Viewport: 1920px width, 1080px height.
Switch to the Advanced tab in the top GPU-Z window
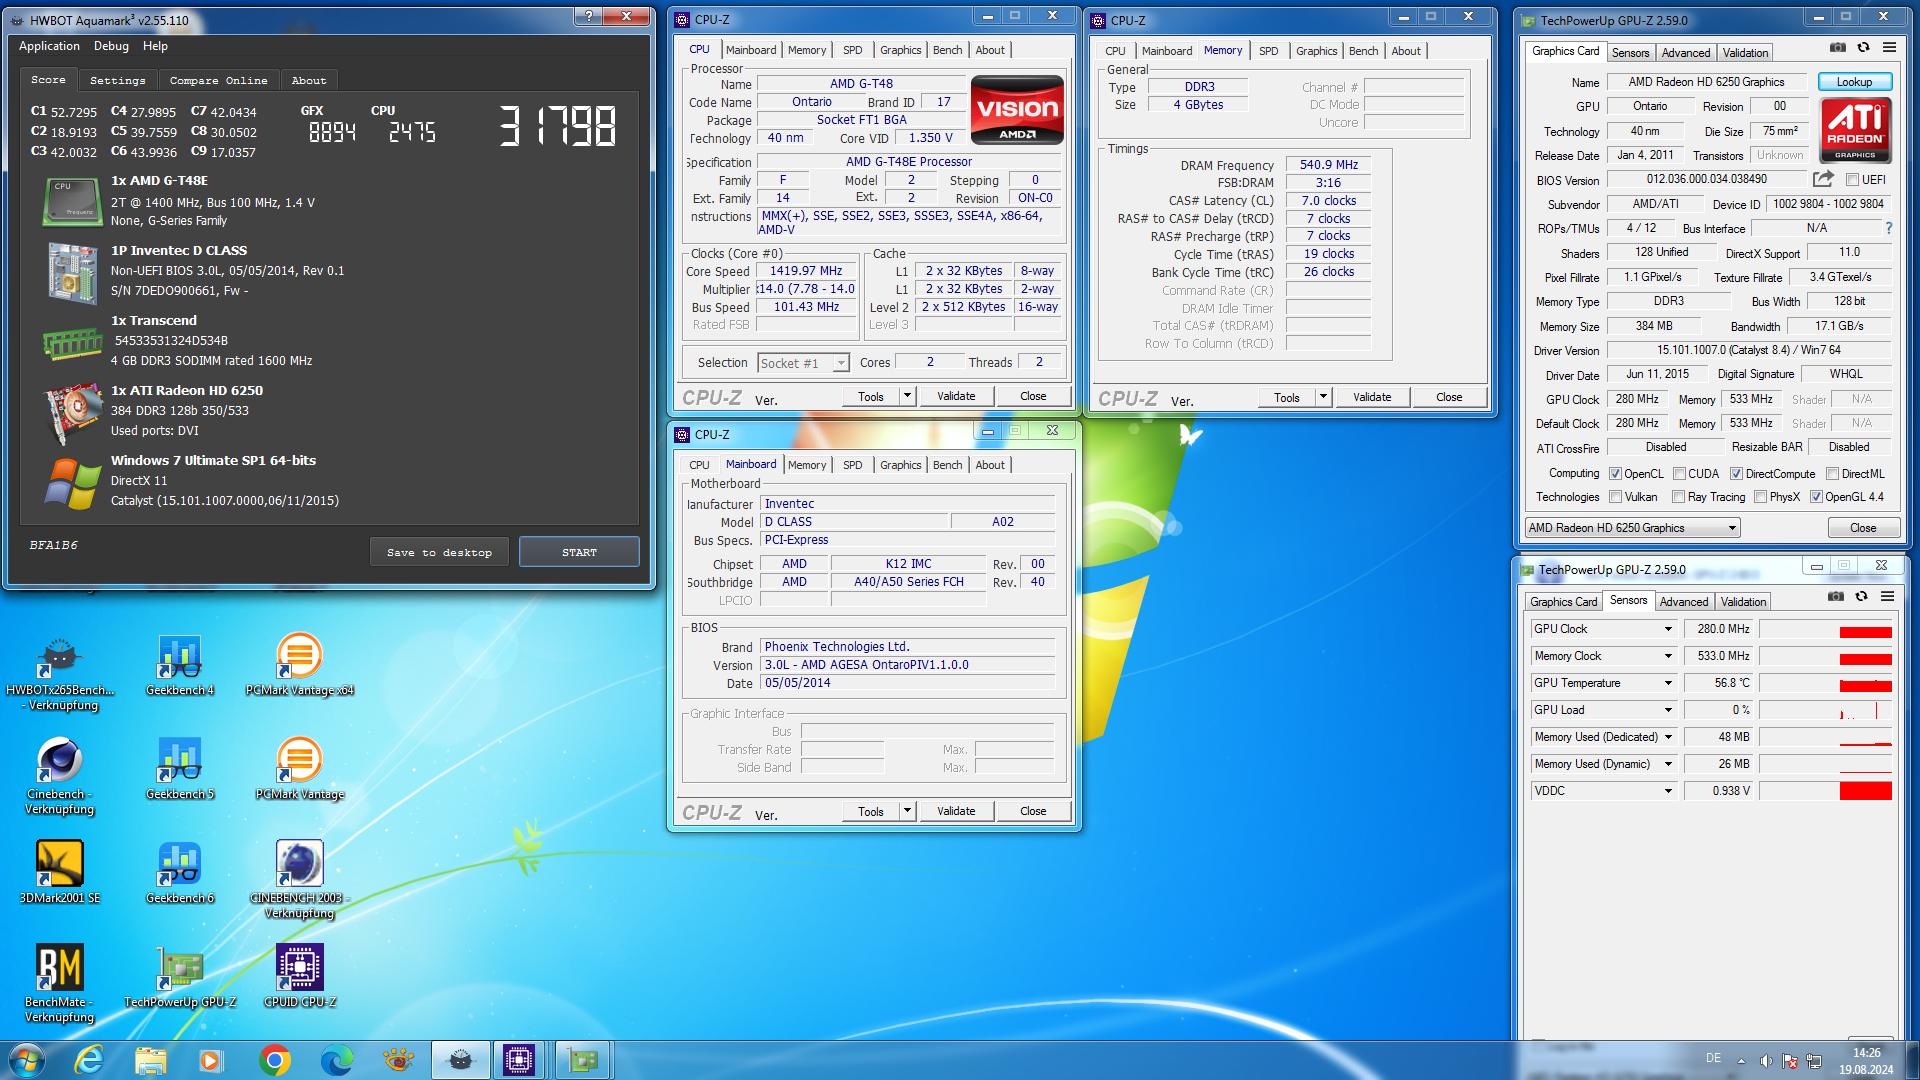pos(1686,53)
